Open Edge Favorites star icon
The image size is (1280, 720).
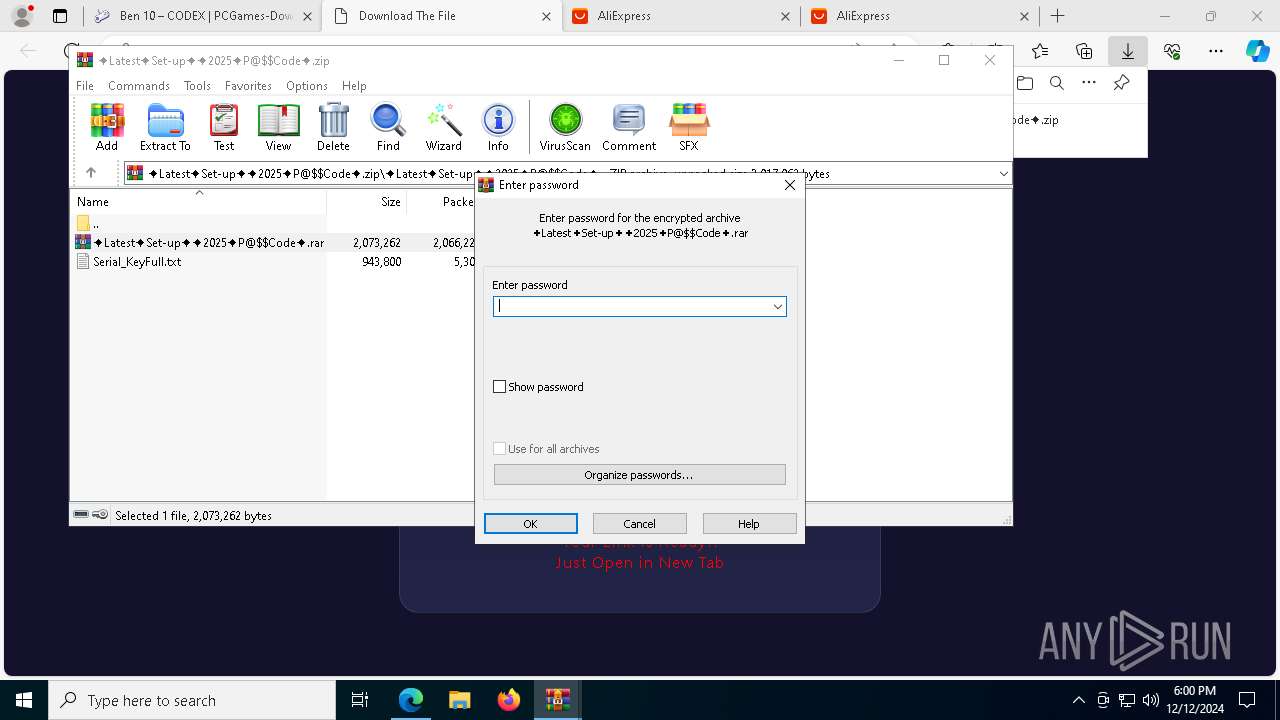1040,51
